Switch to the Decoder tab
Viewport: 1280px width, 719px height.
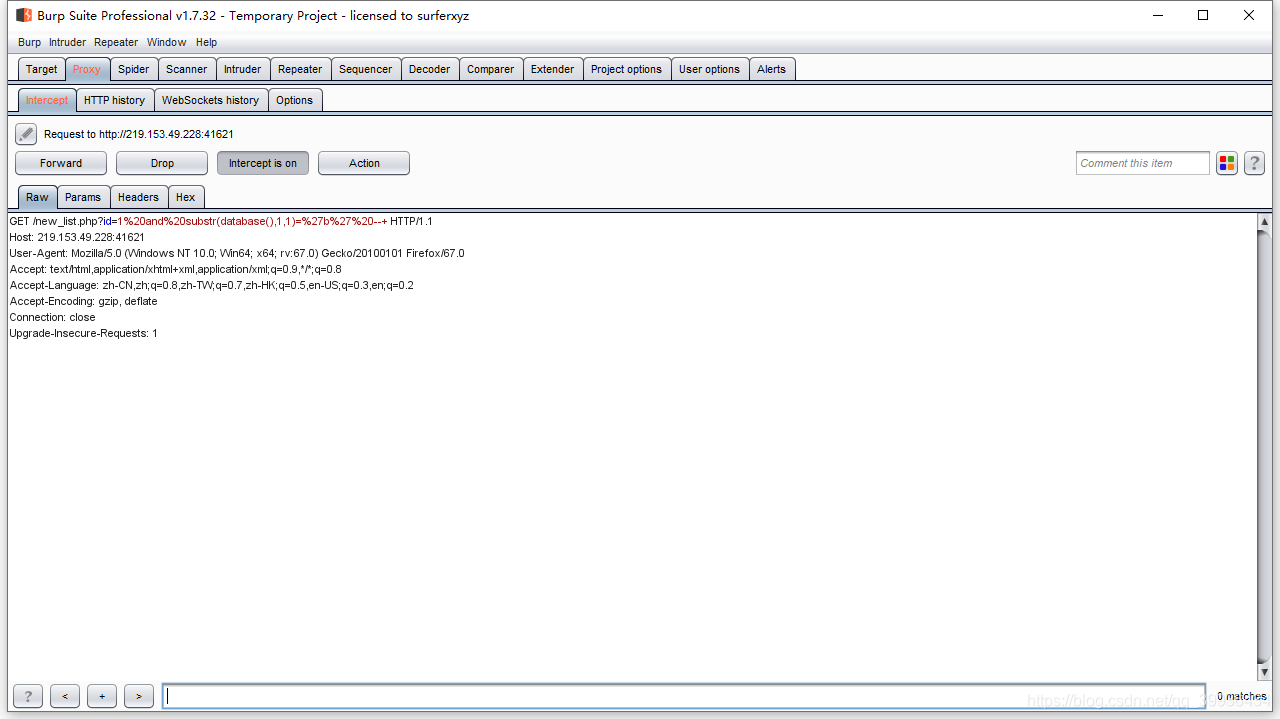(430, 69)
